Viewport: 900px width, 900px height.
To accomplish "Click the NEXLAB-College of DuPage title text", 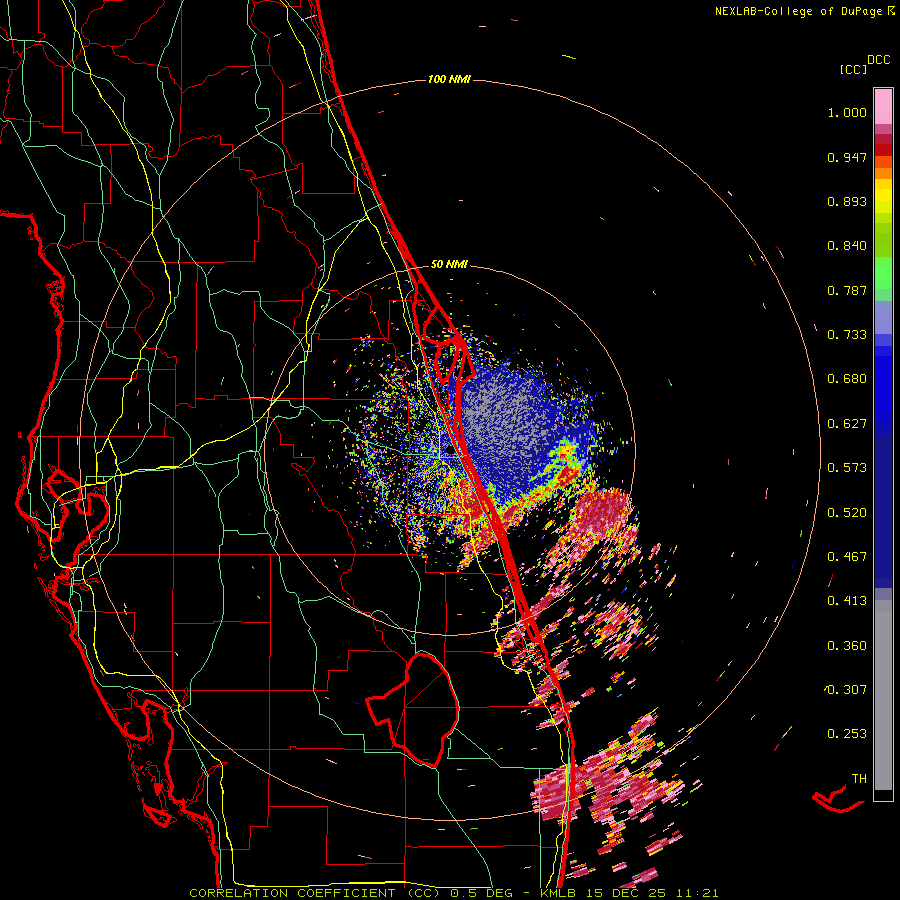I will click(x=799, y=11).
